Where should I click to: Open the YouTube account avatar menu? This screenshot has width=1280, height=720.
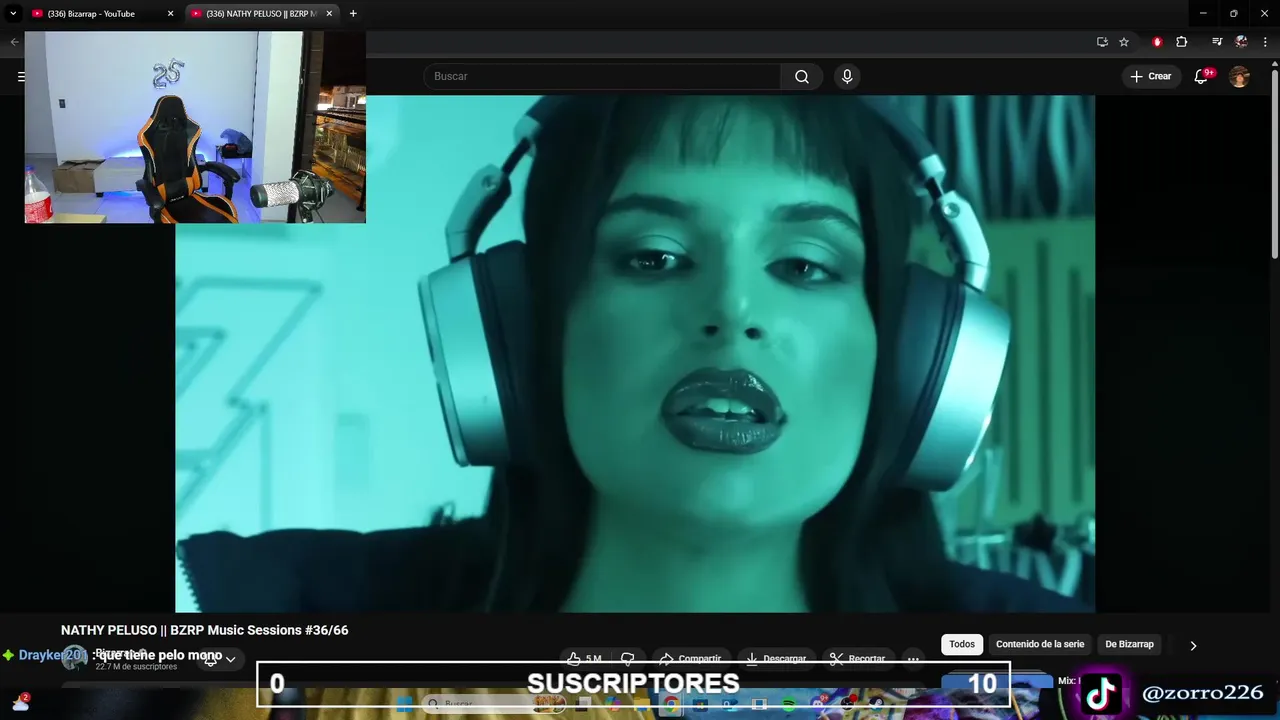tap(1240, 77)
